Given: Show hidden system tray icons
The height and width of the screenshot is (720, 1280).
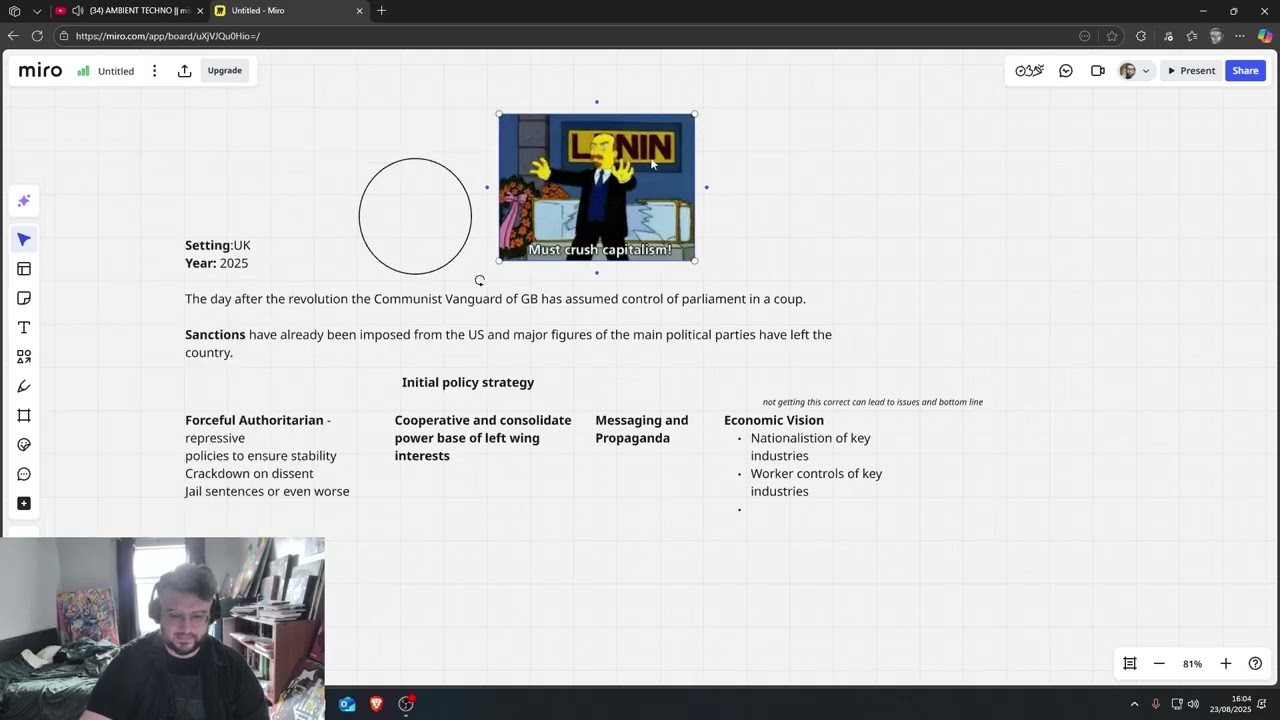Looking at the screenshot, I should pyautogui.click(x=1134, y=704).
